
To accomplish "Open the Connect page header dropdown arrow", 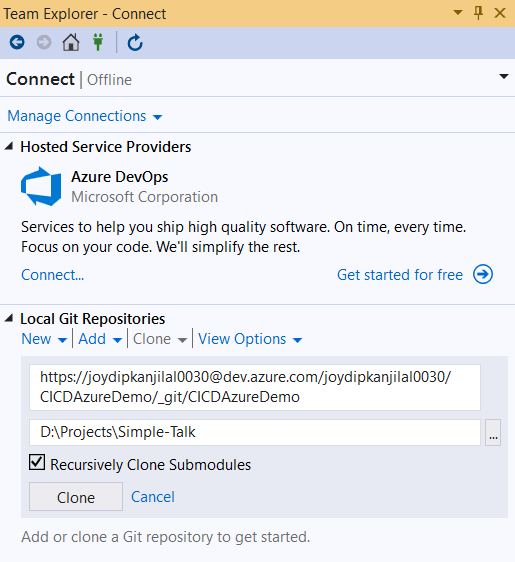I will (x=504, y=76).
